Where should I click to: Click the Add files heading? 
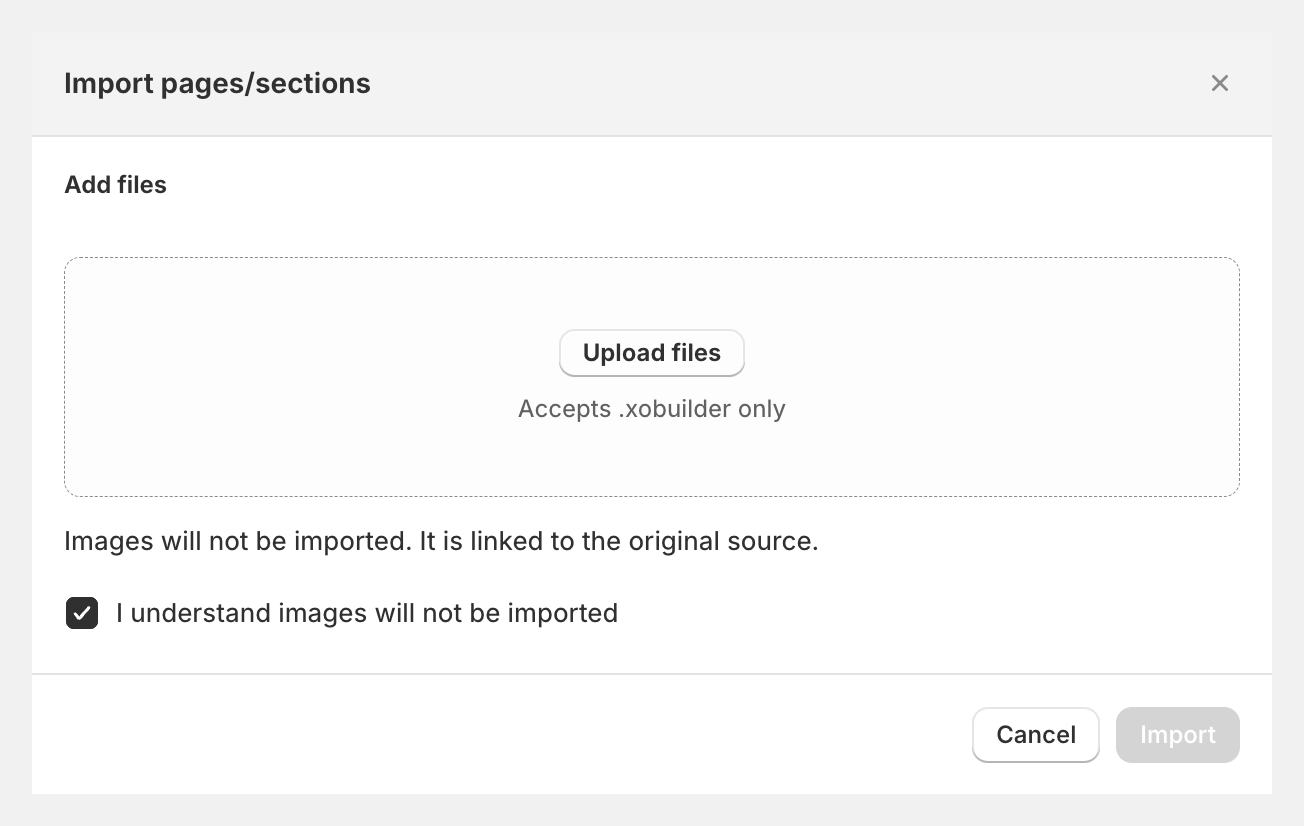click(x=115, y=184)
